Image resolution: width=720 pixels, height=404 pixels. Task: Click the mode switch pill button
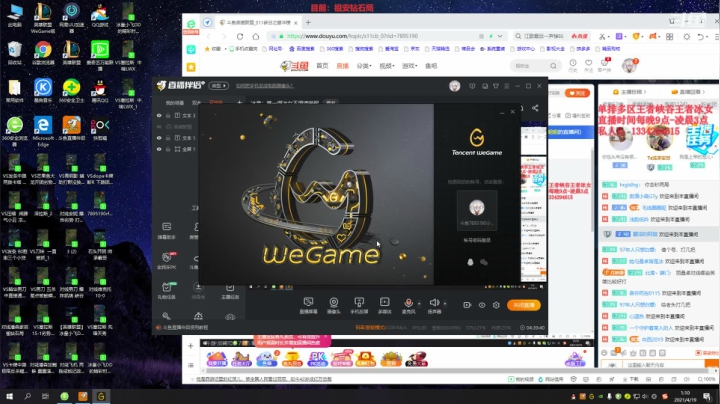219,85
